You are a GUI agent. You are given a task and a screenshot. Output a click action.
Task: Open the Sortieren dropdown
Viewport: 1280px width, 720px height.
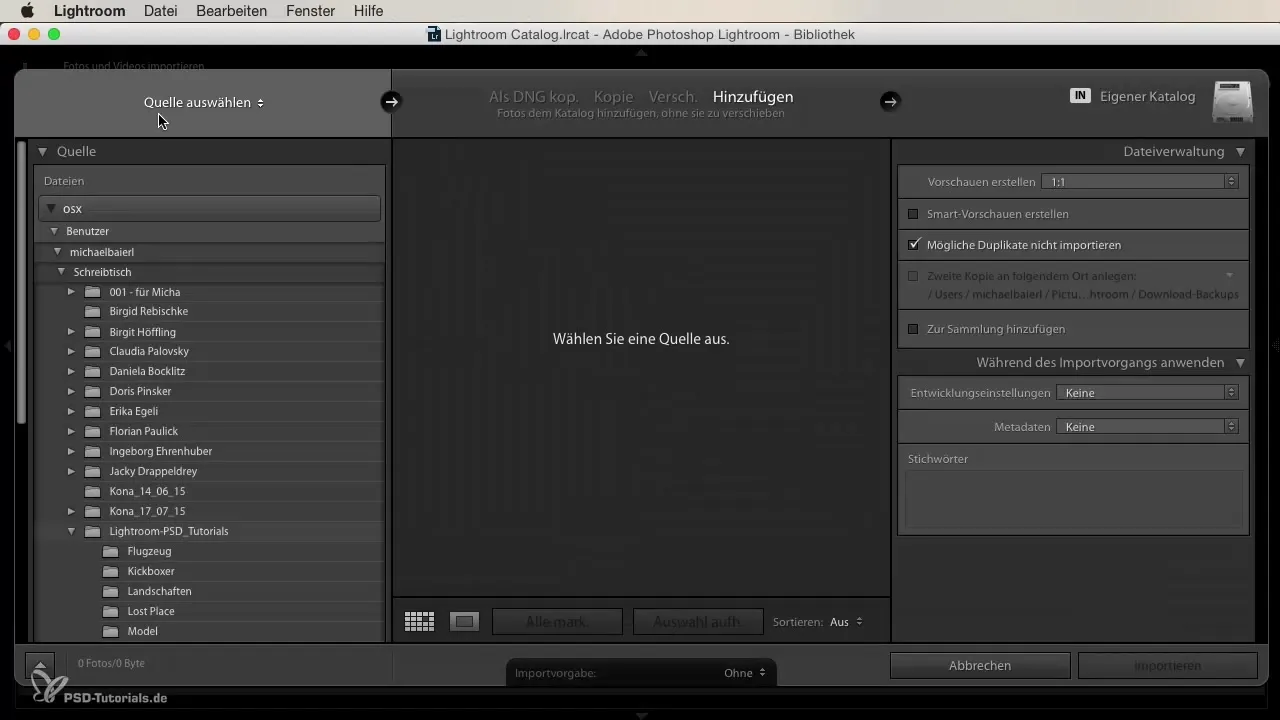(846, 622)
